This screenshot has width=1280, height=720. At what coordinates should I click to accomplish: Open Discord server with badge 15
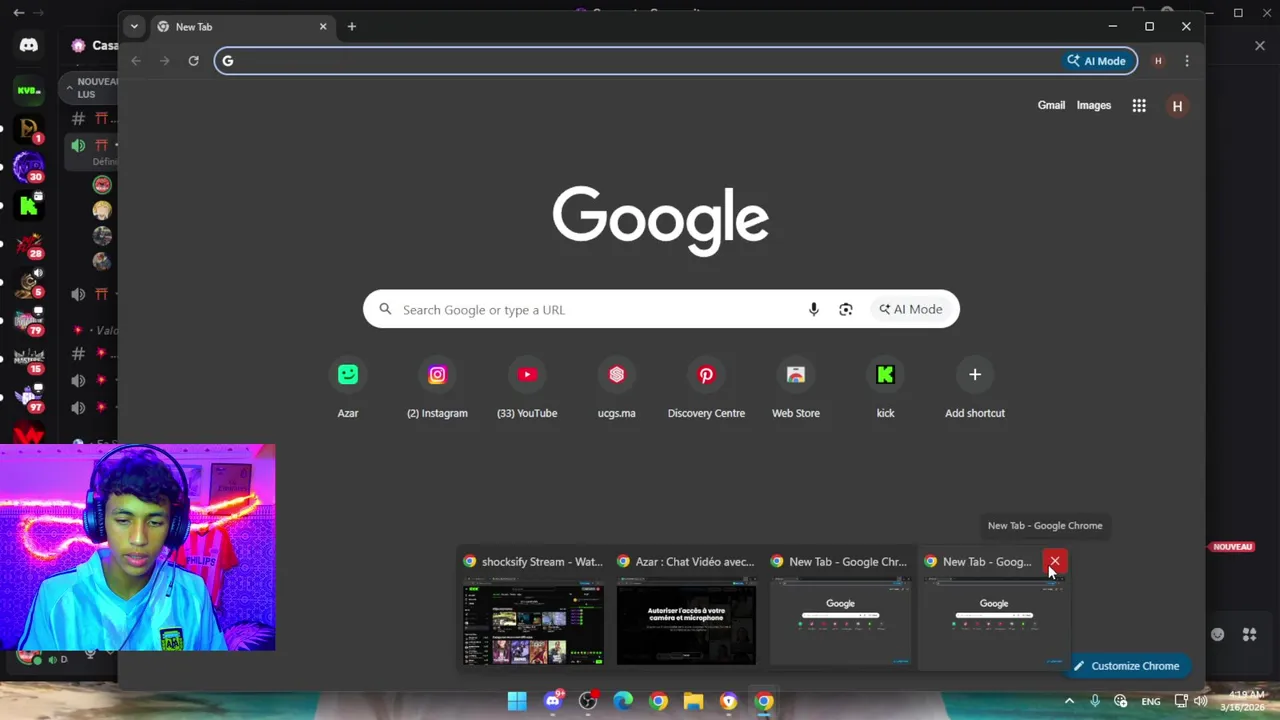pyautogui.click(x=29, y=359)
